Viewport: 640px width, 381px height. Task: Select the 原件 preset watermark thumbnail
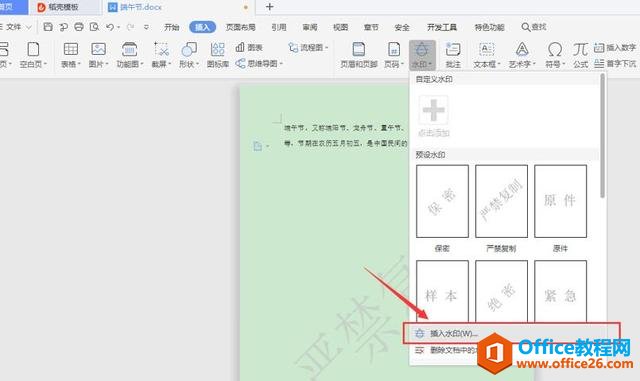click(560, 201)
